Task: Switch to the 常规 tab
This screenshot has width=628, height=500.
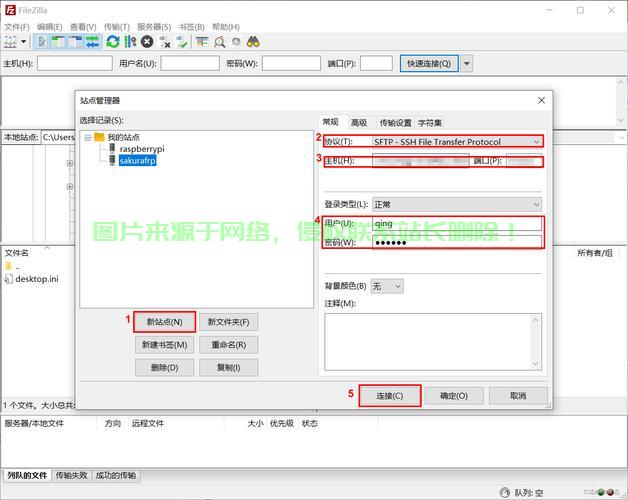Action: point(331,122)
